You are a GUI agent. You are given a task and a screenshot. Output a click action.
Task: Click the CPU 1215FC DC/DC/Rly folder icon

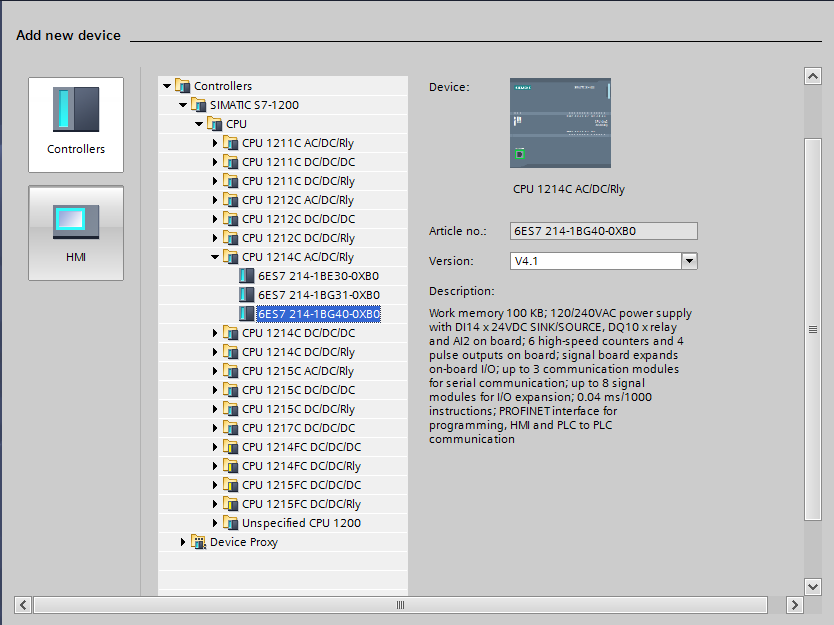click(230, 504)
